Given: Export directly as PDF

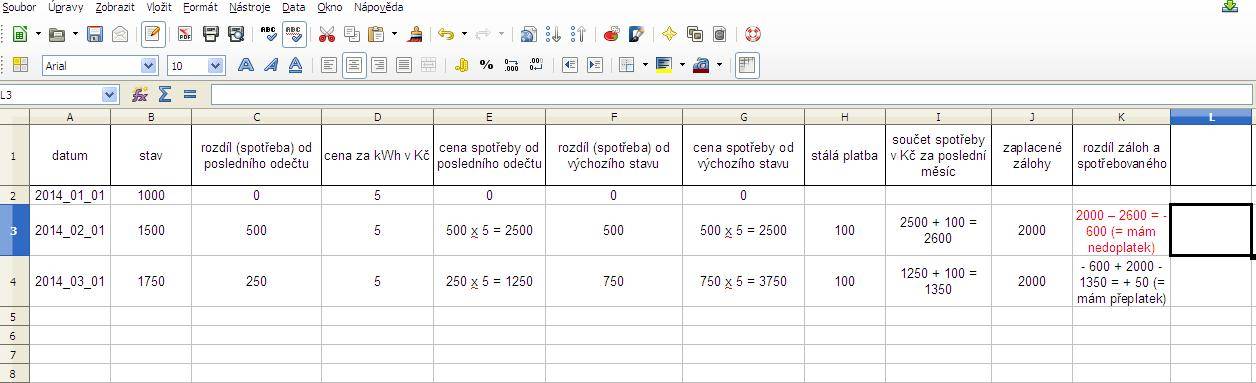Looking at the screenshot, I should (x=185, y=34).
